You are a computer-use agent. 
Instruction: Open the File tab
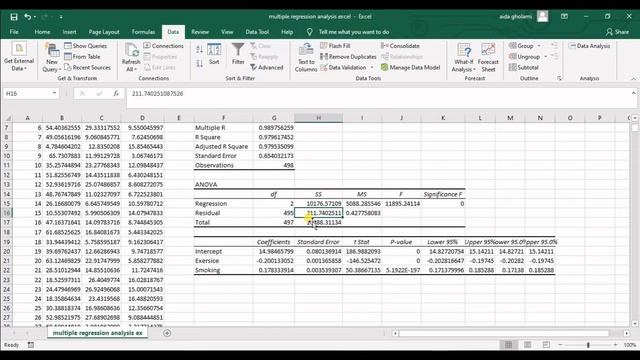14,32
